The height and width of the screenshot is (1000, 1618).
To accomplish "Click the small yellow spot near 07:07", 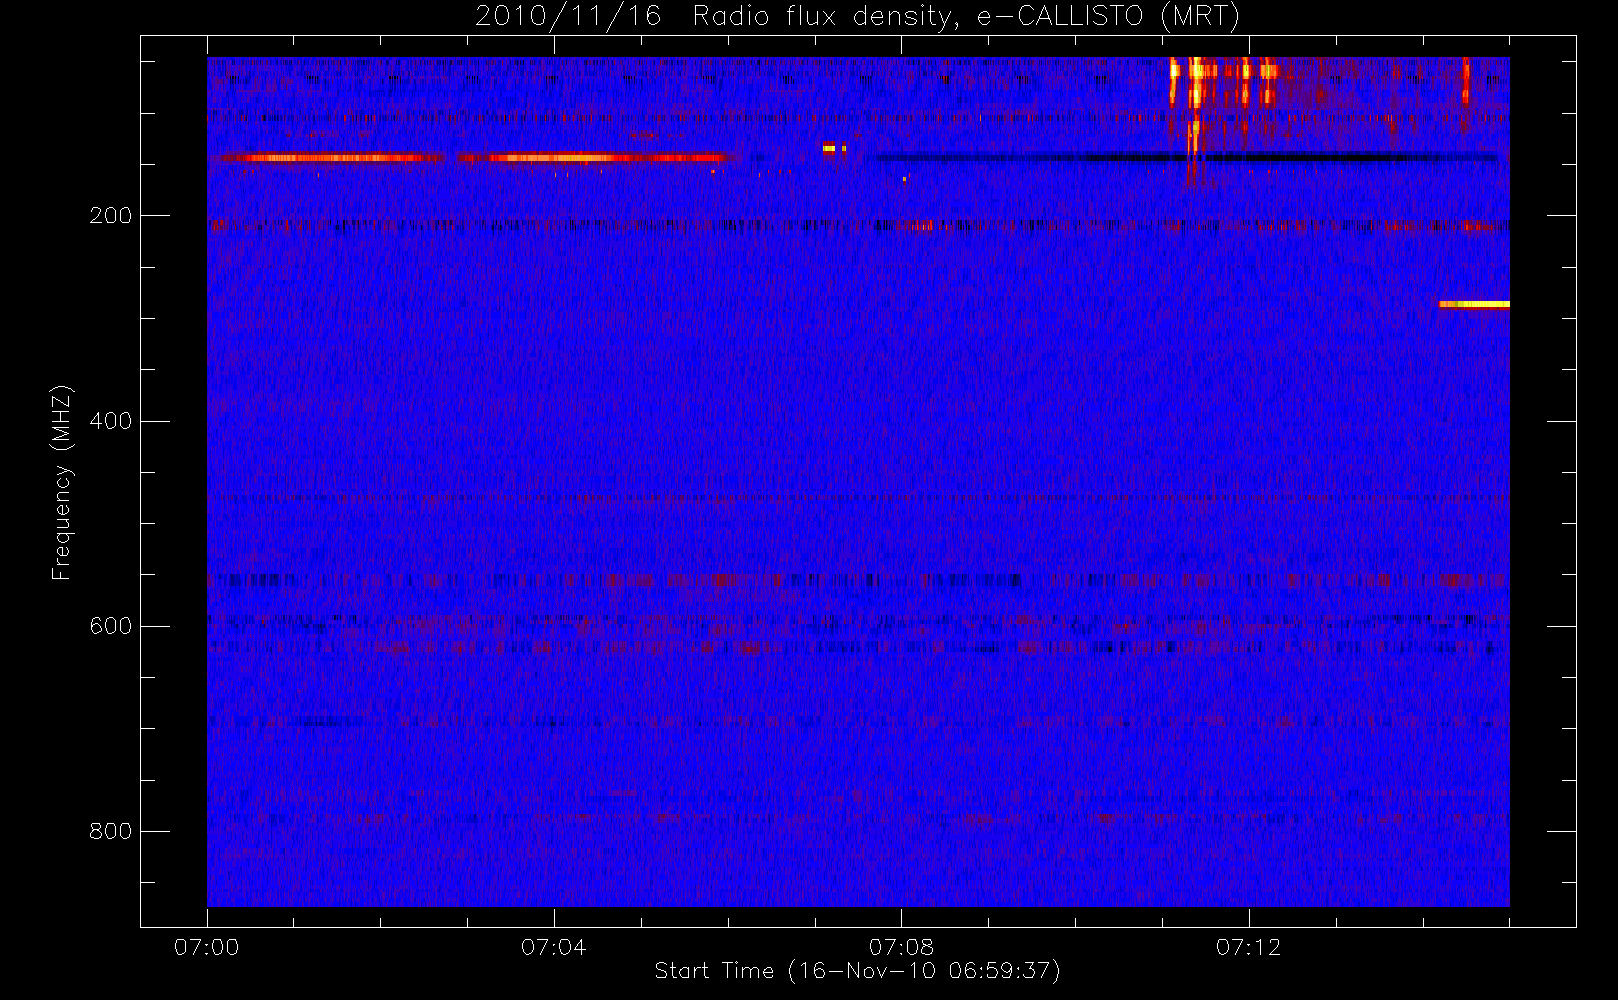I will [830, 149].
